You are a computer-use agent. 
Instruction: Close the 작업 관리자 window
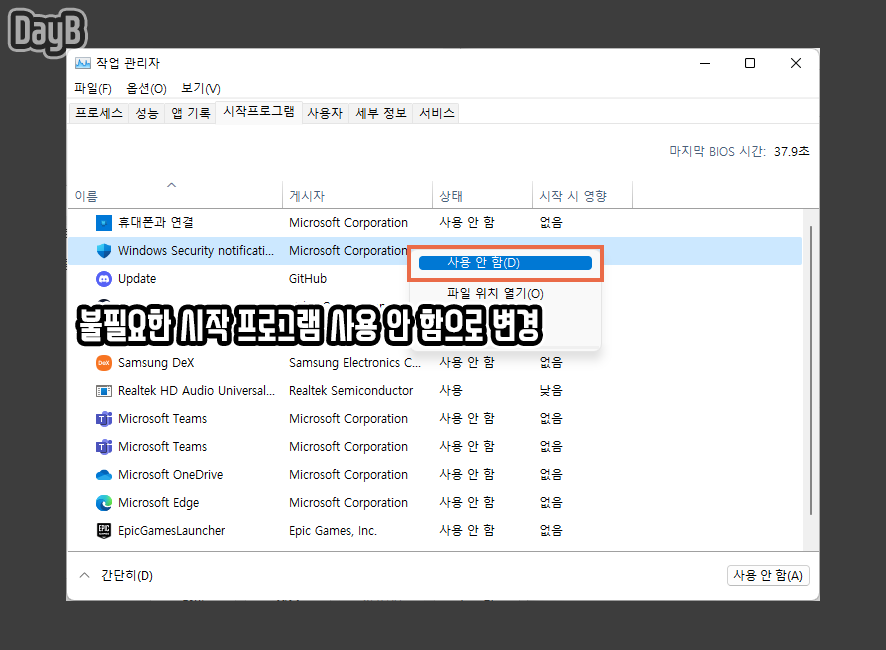[x=796, y=63]
